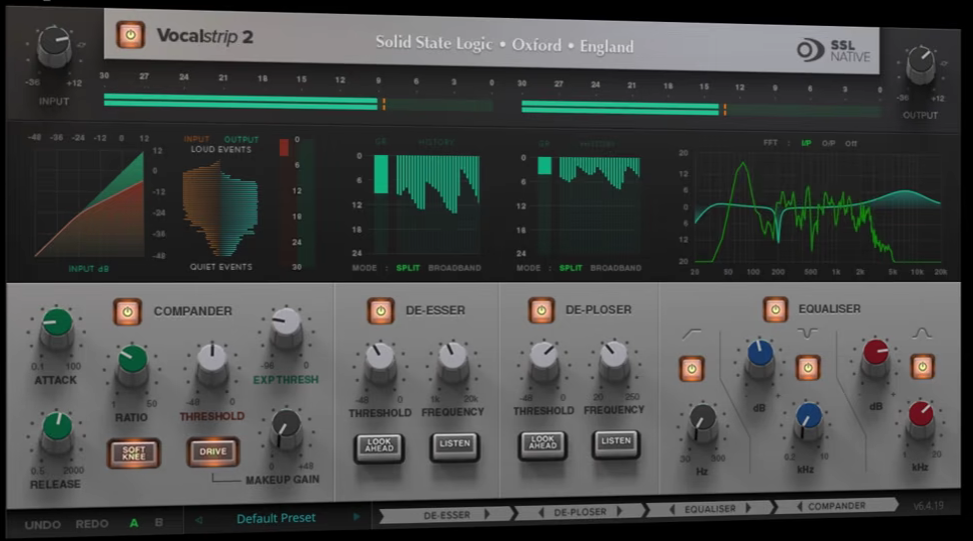Click the De-Esser processing order block
The height and width of the screenshot is (541, 973).
[x=446, y=514]
